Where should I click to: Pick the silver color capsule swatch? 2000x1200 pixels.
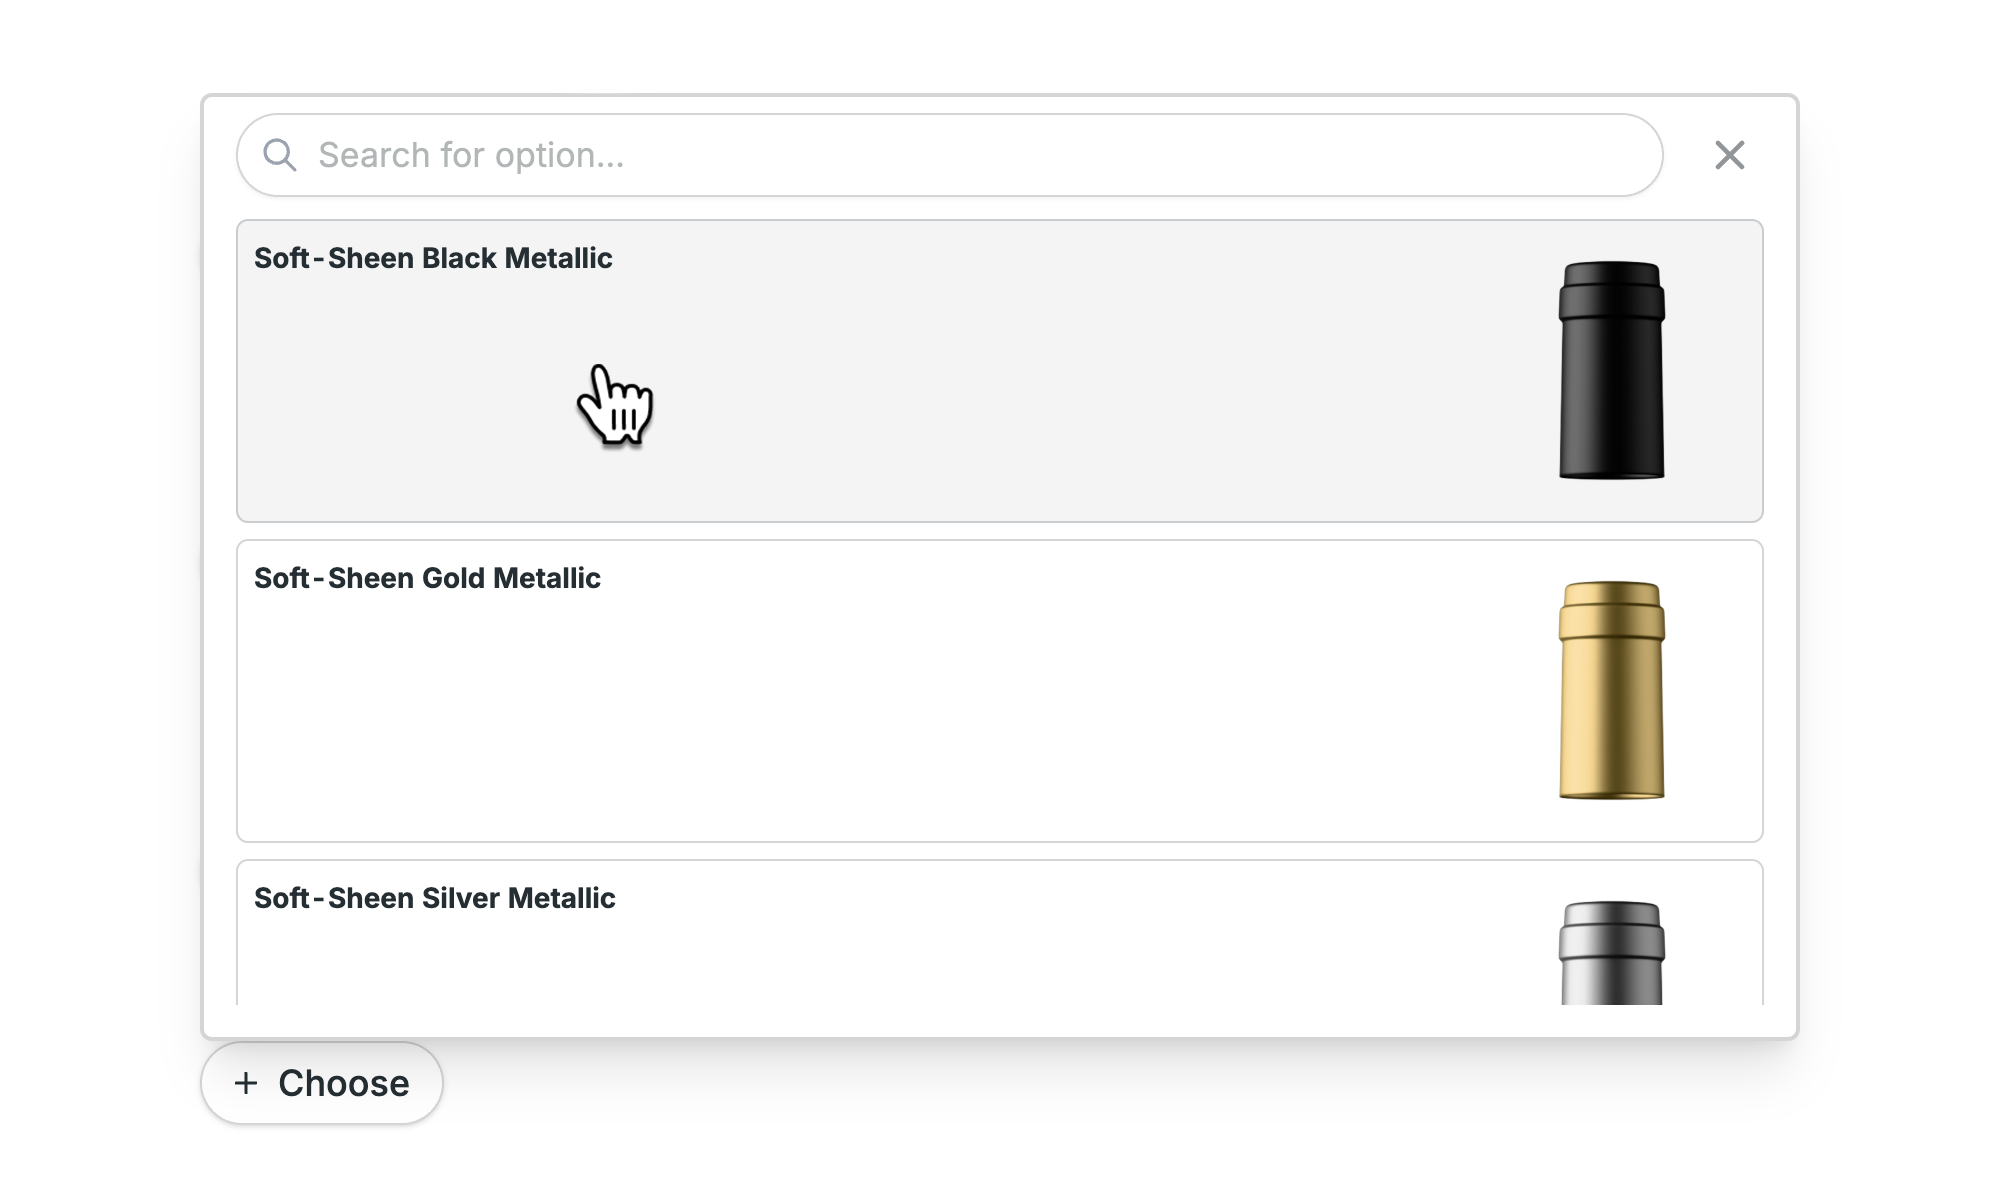[x=1612, y=953]
